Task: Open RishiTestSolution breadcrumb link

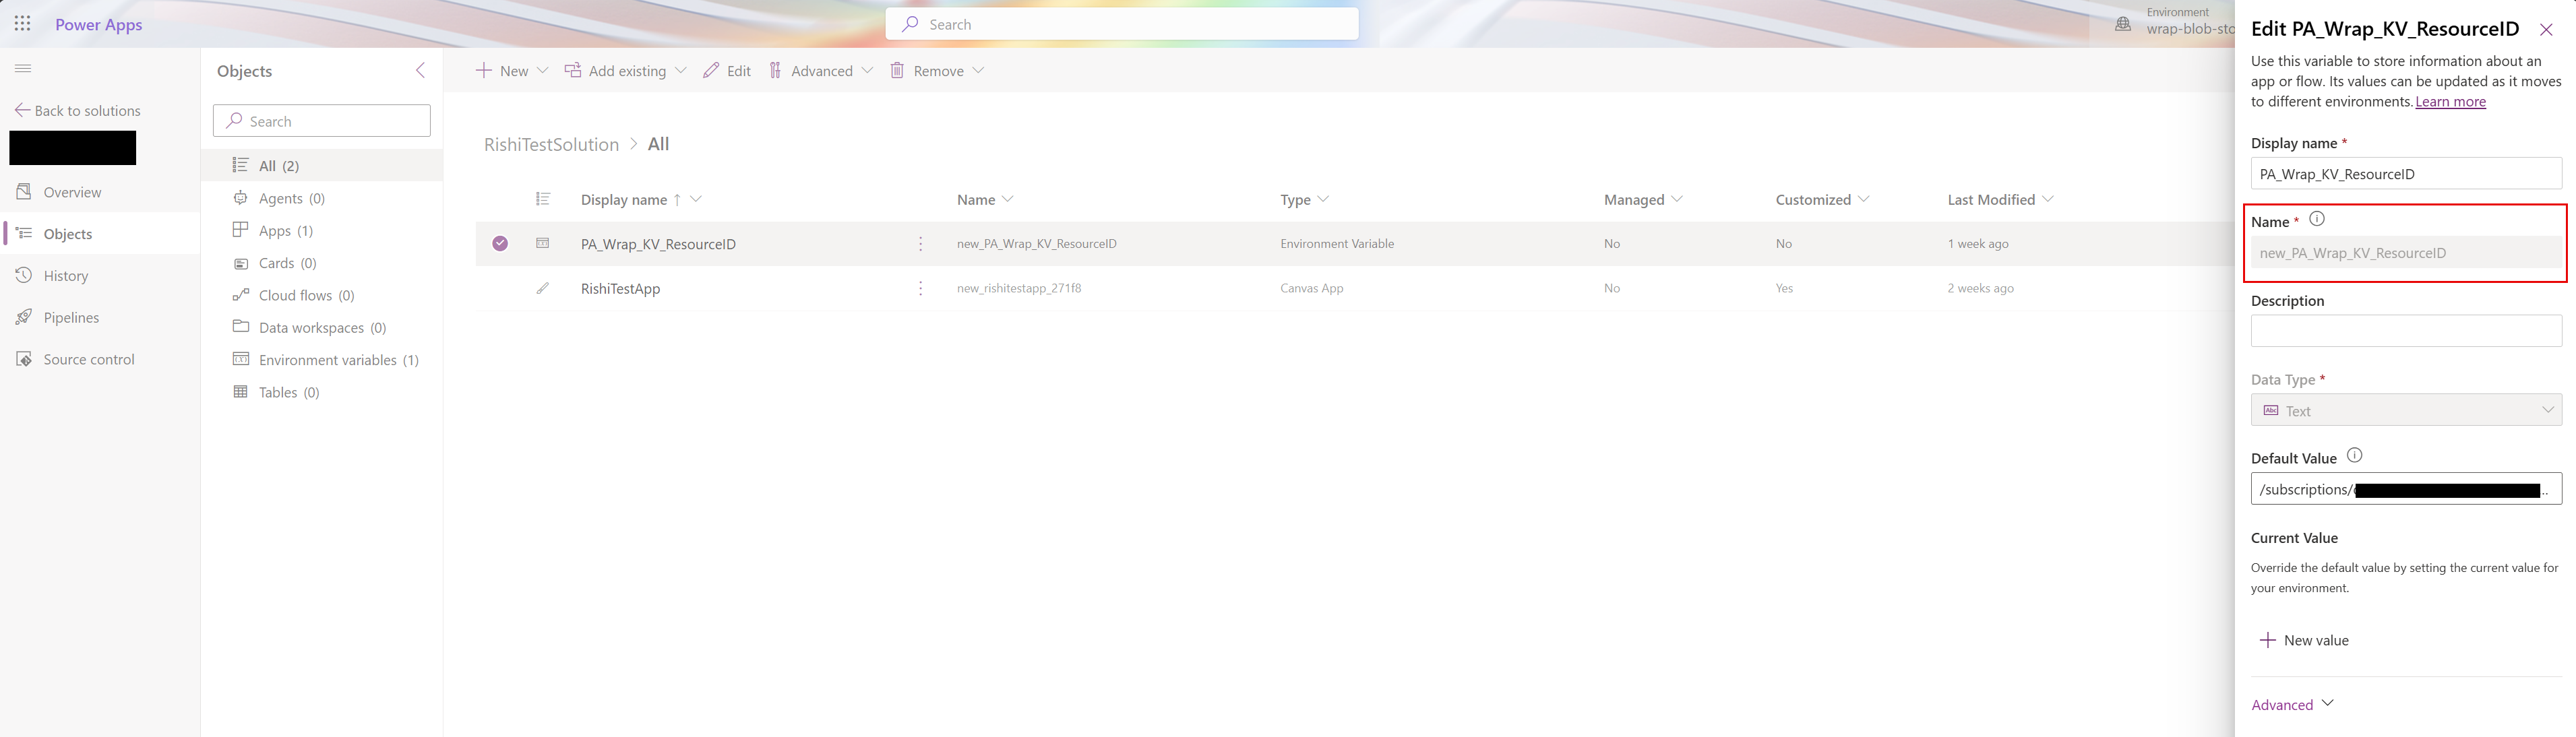Action: coord(551,144)
